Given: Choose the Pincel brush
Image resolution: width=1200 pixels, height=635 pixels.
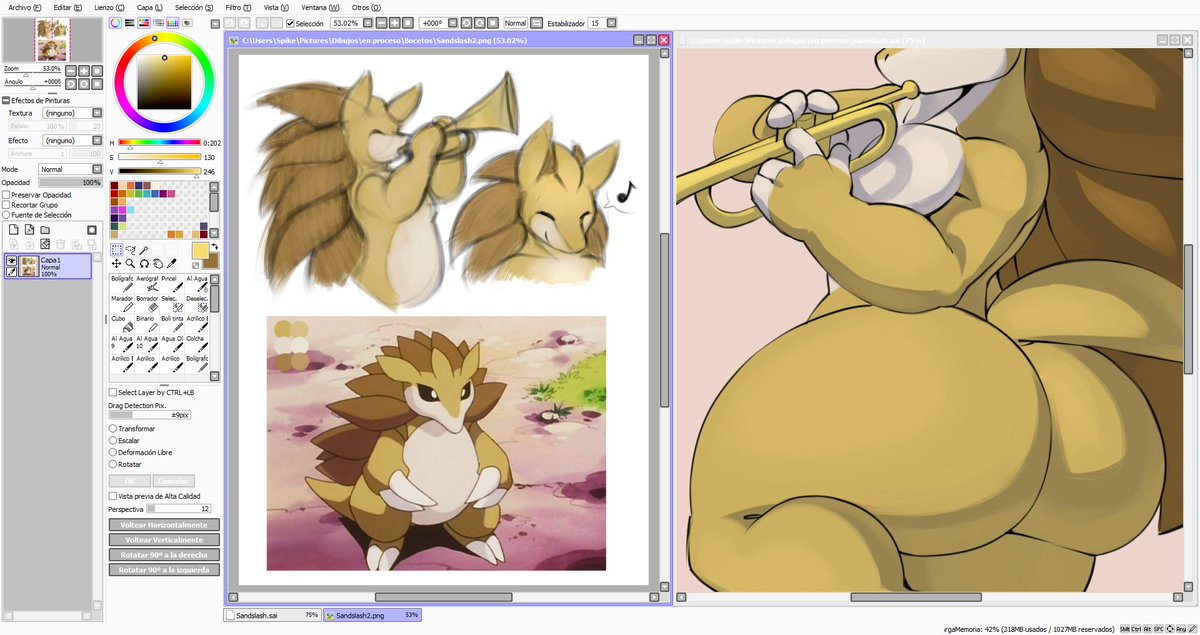Looking at the screenshot, I should click(172, 283).
